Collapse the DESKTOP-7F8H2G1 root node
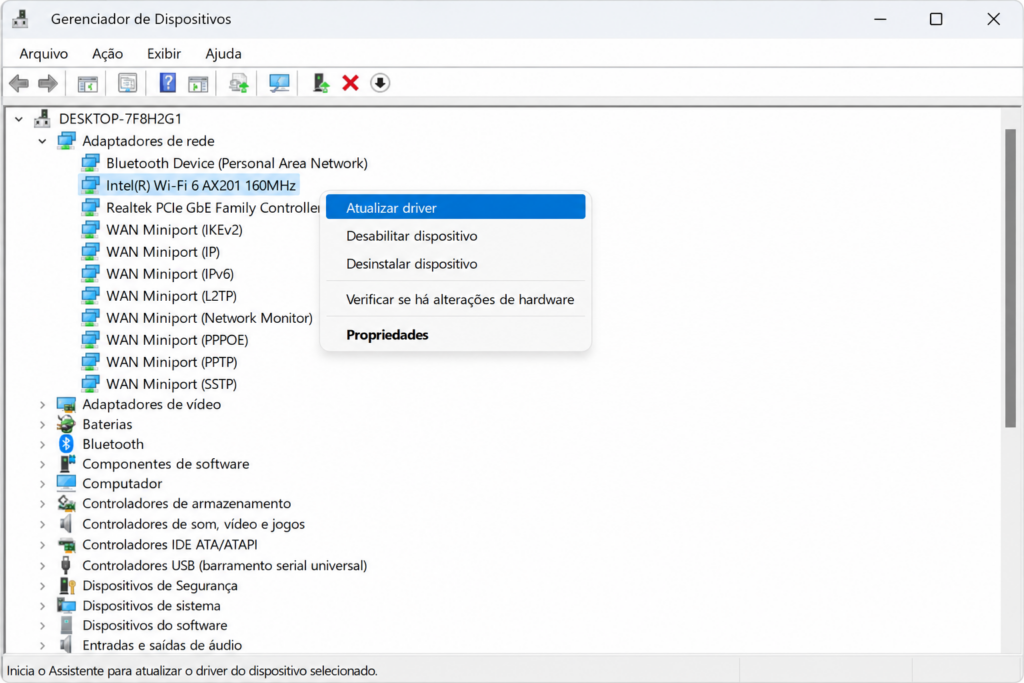 [x=19, y=119]
